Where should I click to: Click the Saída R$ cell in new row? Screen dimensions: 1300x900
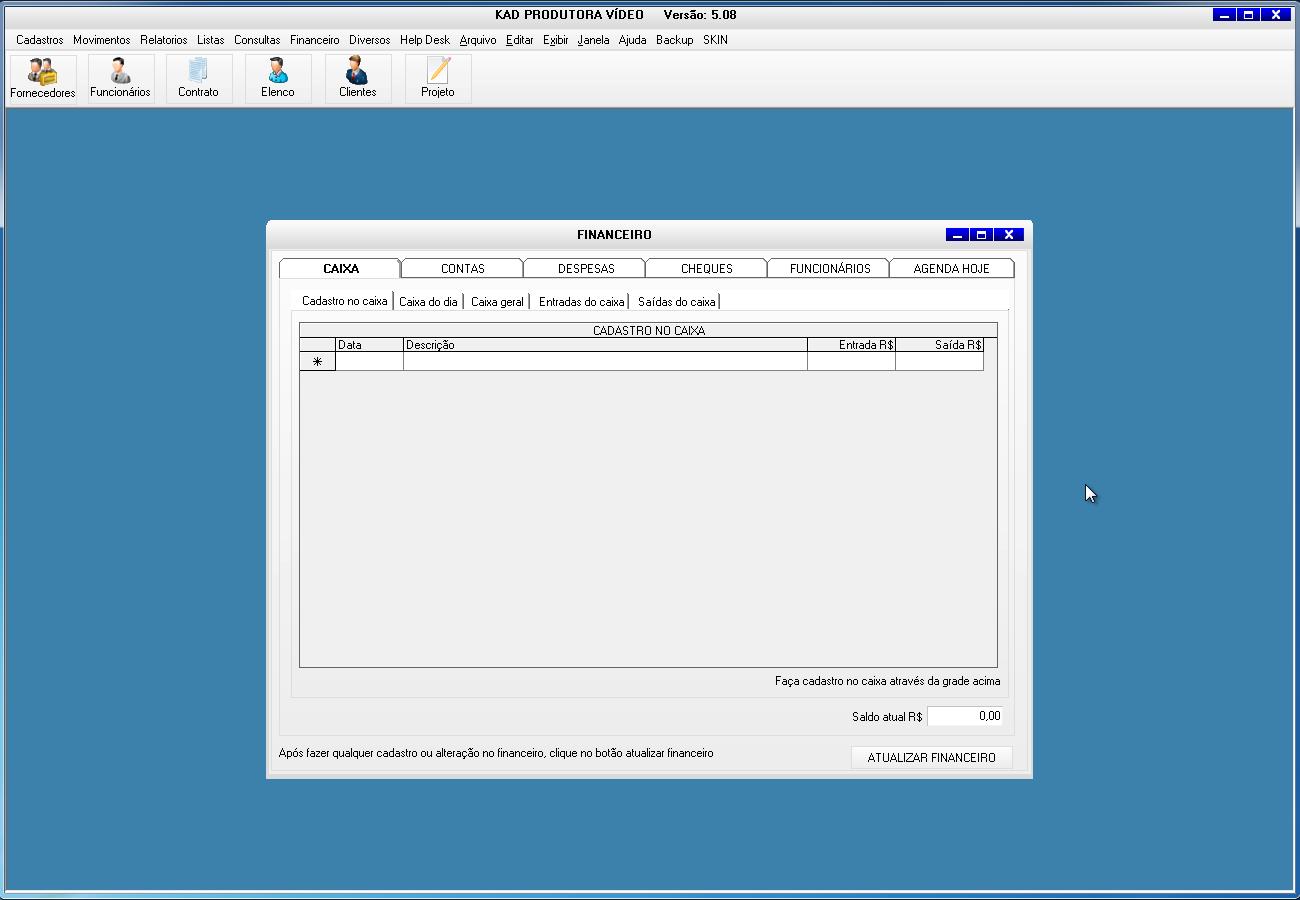point(939,361)
